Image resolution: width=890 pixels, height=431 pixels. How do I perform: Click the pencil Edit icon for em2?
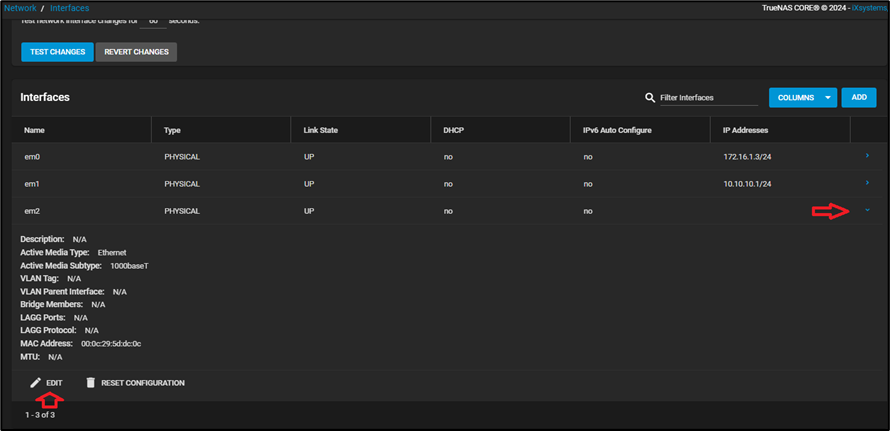tap(36, 383)
